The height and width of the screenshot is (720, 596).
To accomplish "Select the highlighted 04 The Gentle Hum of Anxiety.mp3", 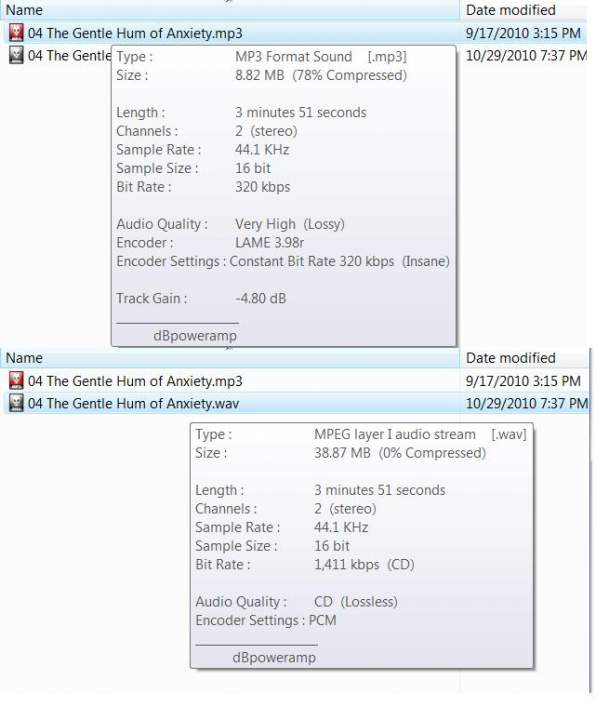I will (x=135, y=33).
